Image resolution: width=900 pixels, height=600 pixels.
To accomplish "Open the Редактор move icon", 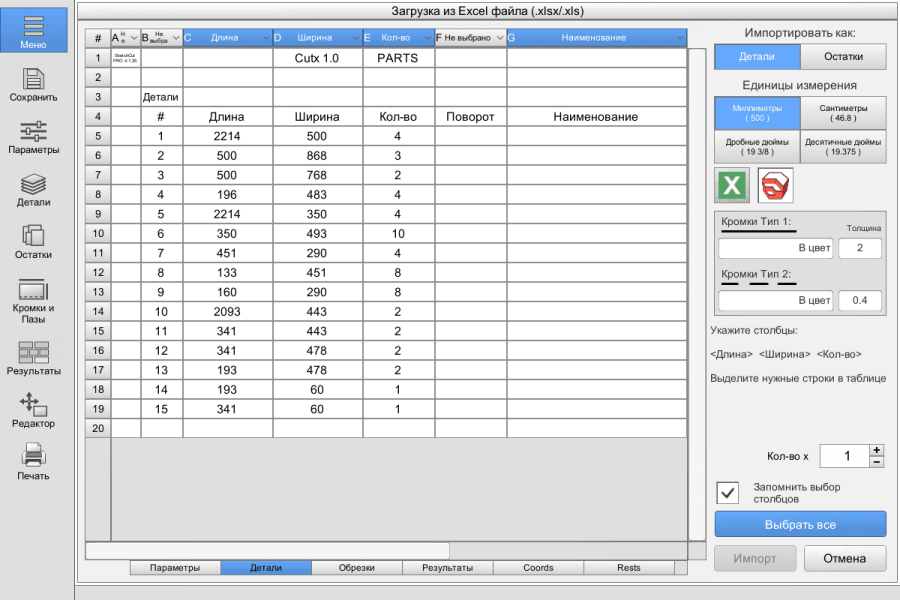I will [x=33, y=404].
